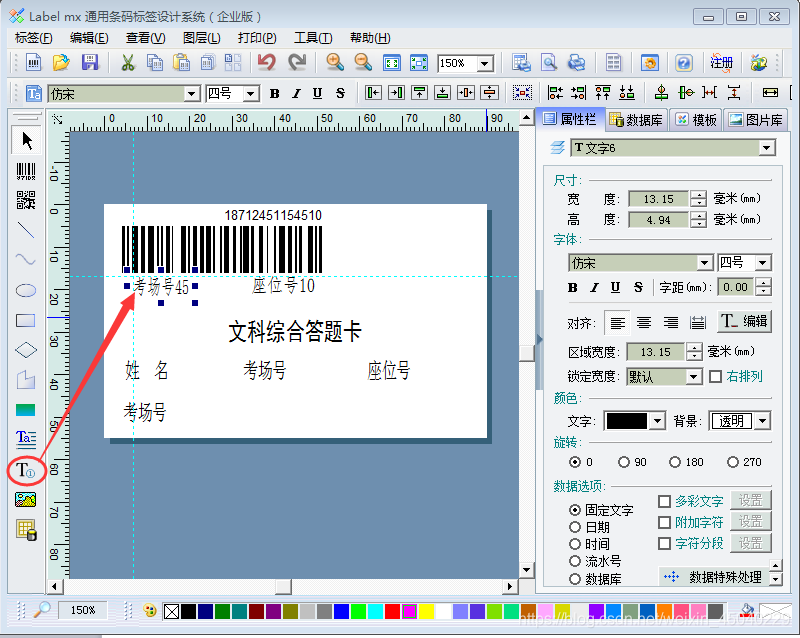The image size is (800, 638).
Task: Select rotation 0 radio button
Action: tap(575, 462)
